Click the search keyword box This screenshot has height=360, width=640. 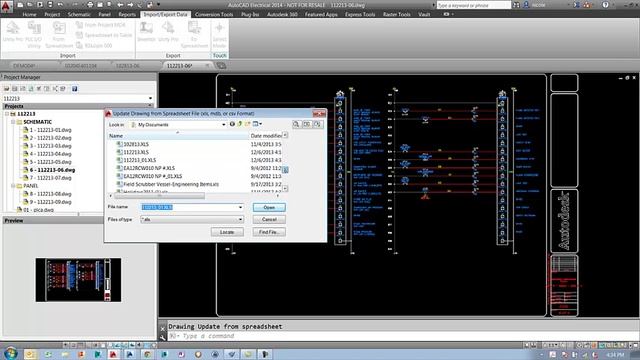tap(473, 5)
